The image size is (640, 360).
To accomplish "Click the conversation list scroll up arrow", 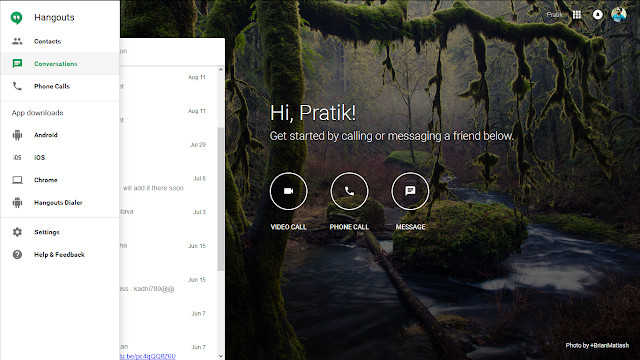I will (221, 70).
